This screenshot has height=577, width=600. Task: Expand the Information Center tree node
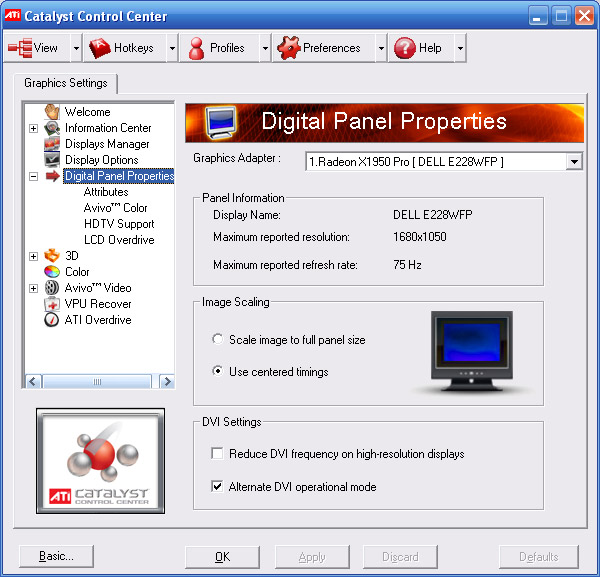pyautogui.click(x=34, y=128)
